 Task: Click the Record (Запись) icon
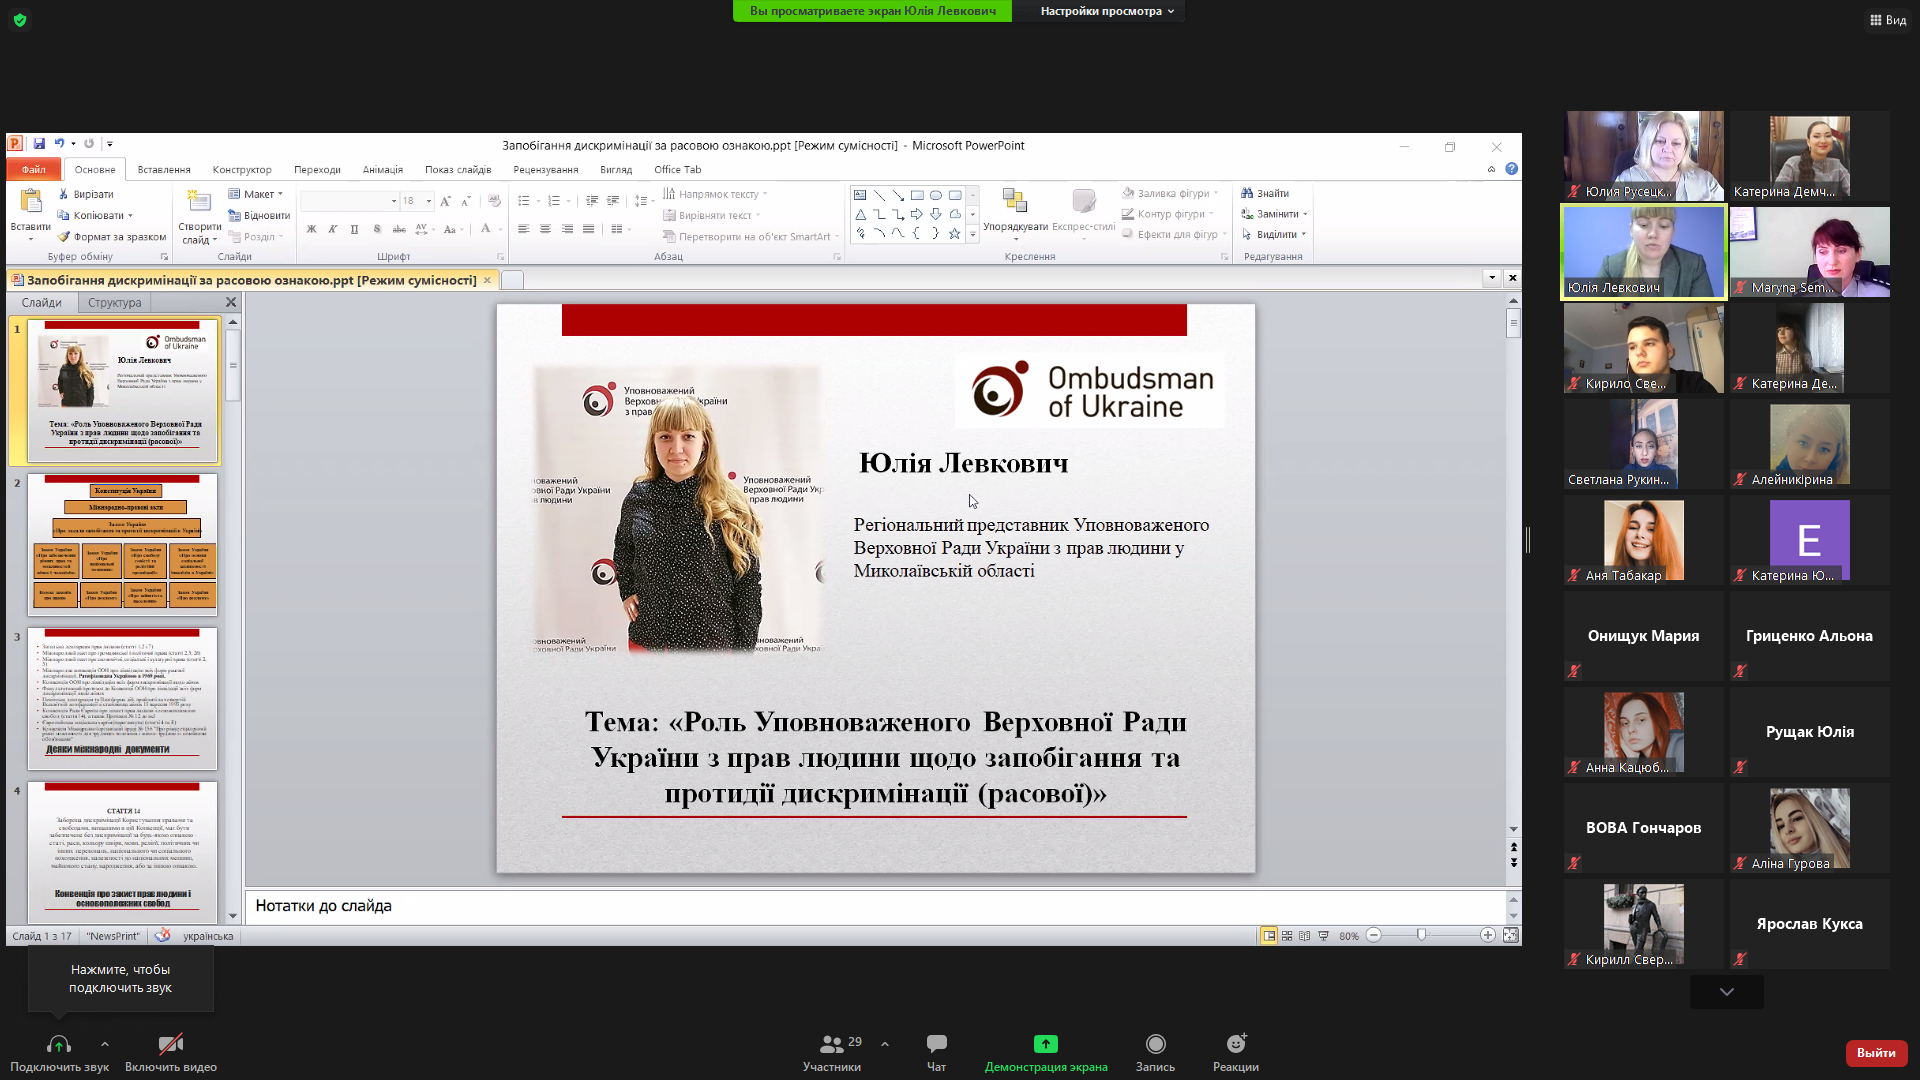(1155, 1051)
